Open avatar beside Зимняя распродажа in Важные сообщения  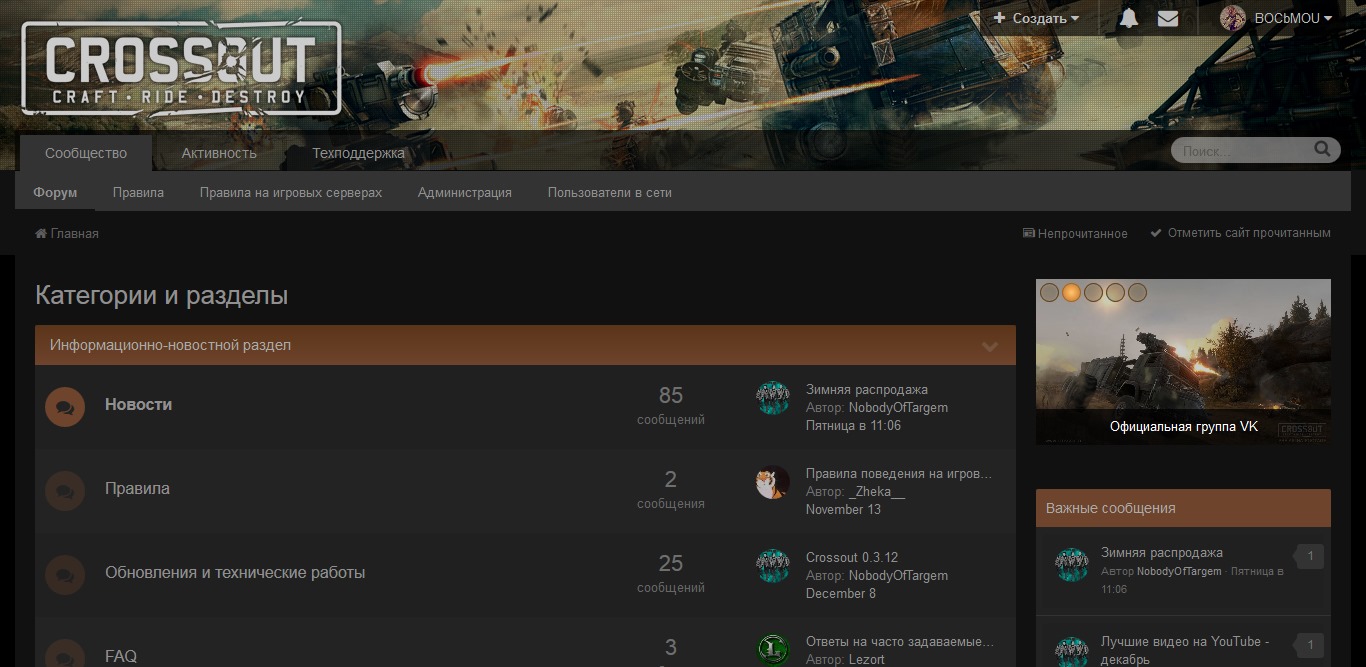click(x=1072, y=565)
